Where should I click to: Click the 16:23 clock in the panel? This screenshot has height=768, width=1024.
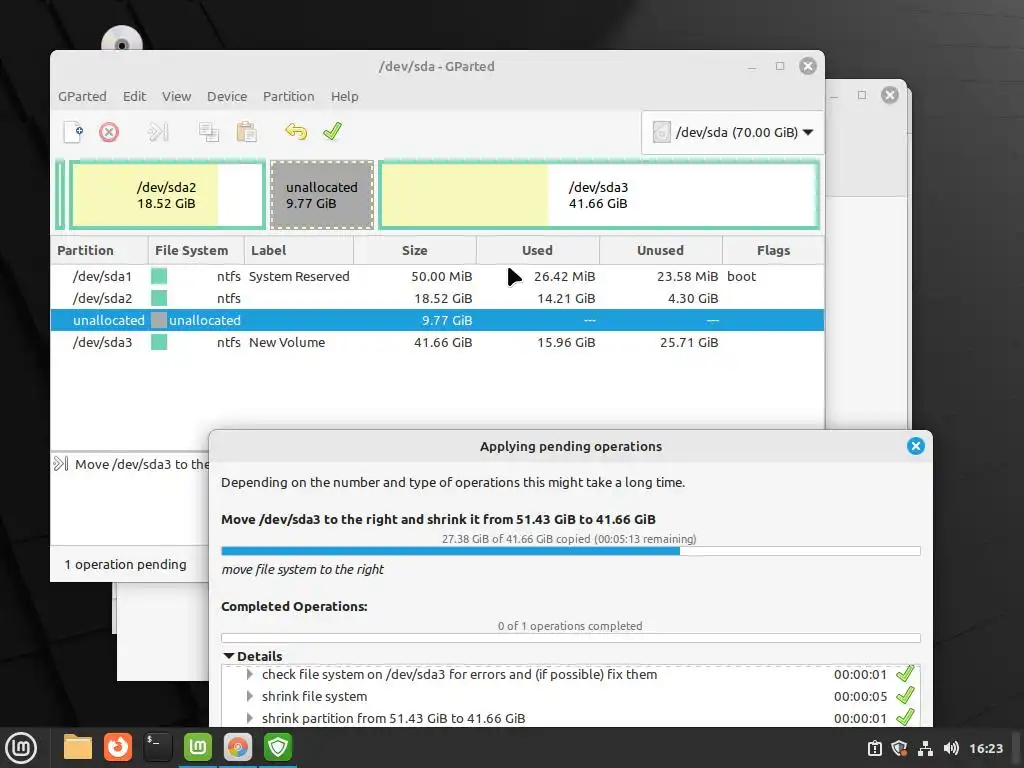tap(986, 748)
